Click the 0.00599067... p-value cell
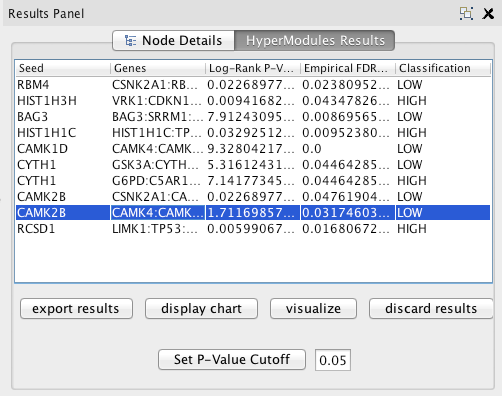Viewport: 502px width, 396px height. 253,229
